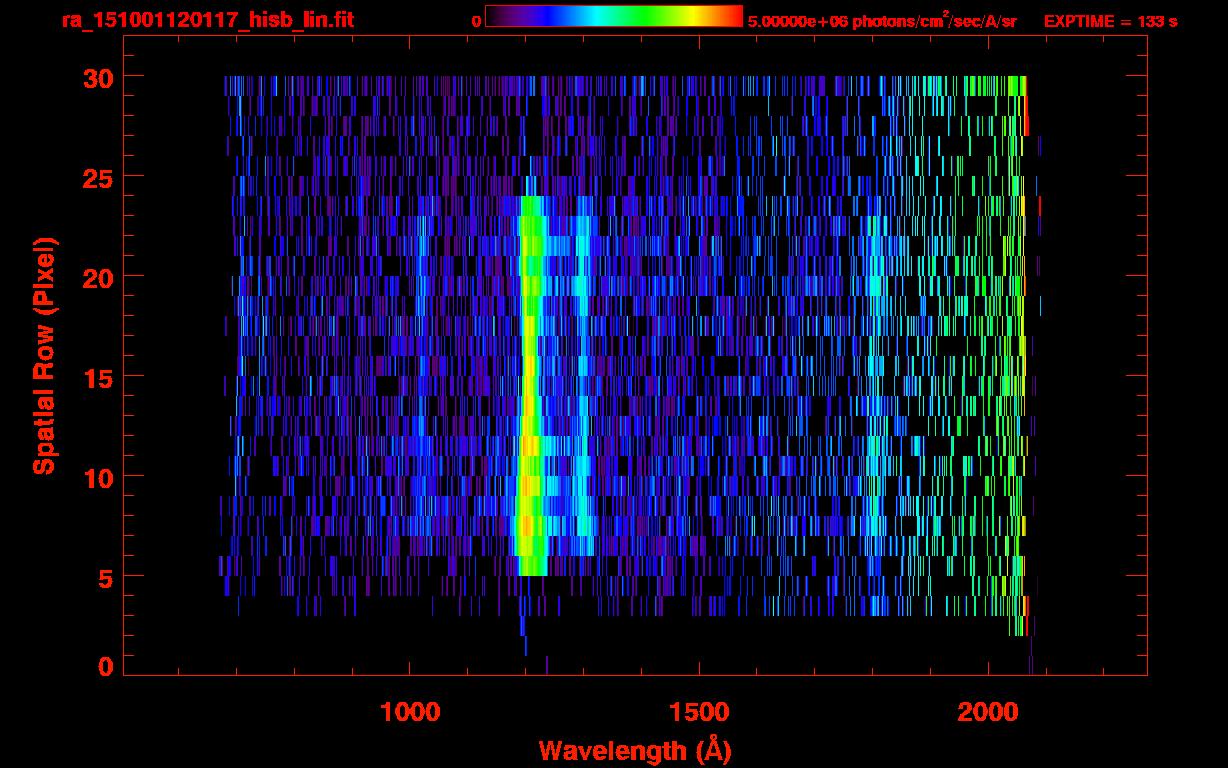1228x768 pixels.
Task: Click the 2000 tick label on wavelength axis
Action: pos(987,712)
